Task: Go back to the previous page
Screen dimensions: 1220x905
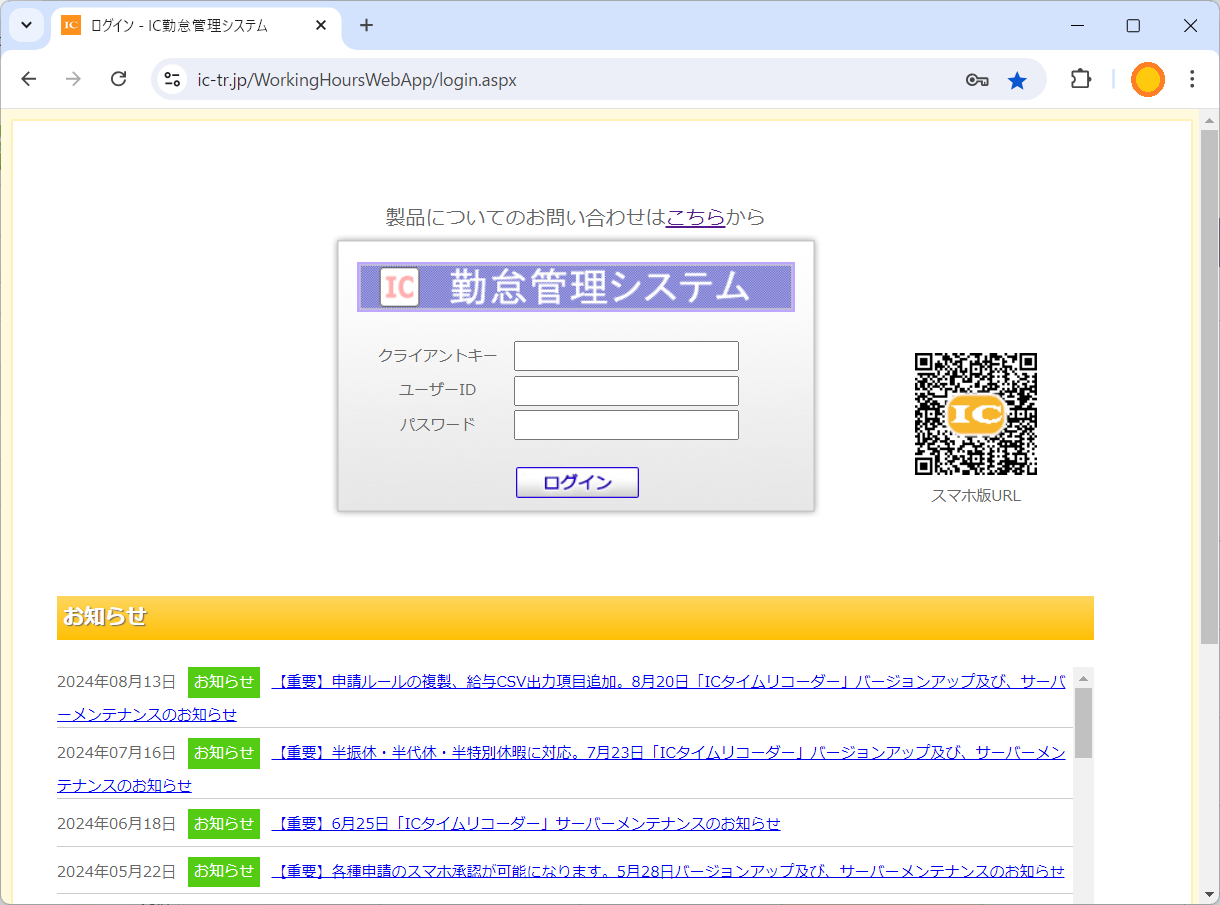Action: [28, 79]
